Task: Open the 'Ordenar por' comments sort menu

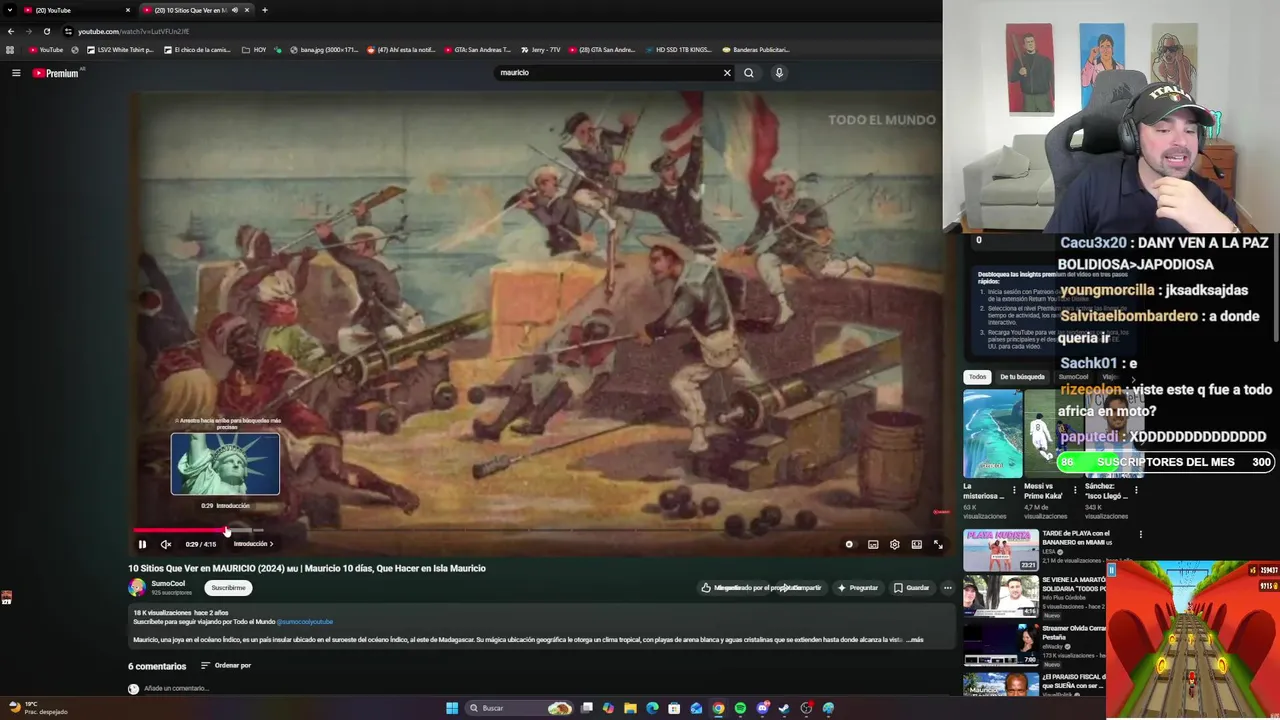Action: 226,666
